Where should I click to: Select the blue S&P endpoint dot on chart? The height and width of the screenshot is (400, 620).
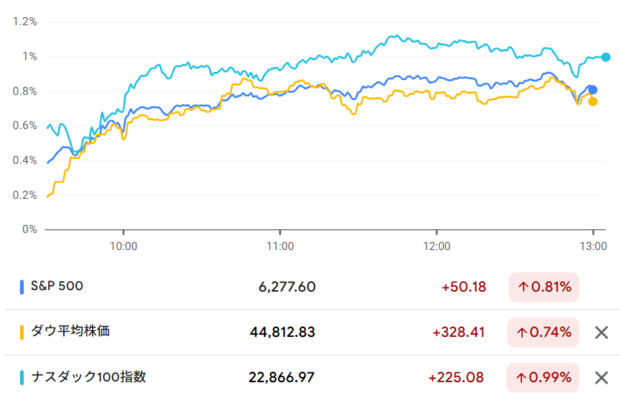coord(593,90)
